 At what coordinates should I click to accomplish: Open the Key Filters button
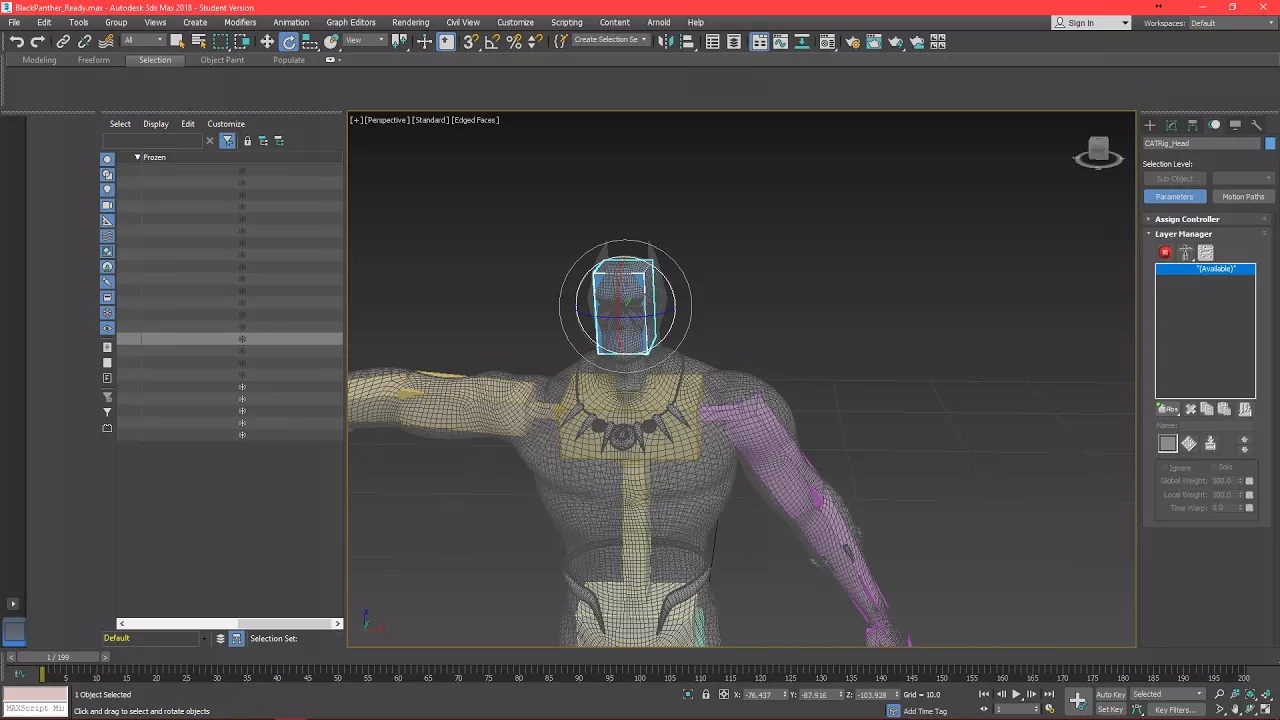point(1176,710)
